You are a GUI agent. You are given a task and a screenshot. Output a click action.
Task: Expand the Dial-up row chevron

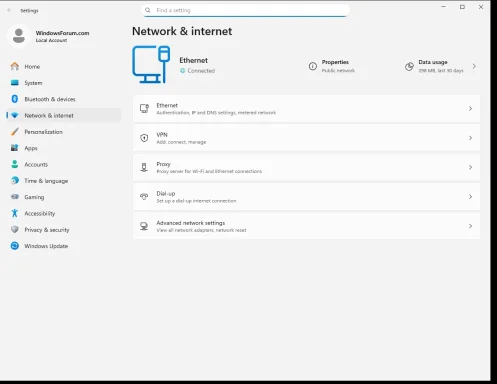(x=470, y=197)
